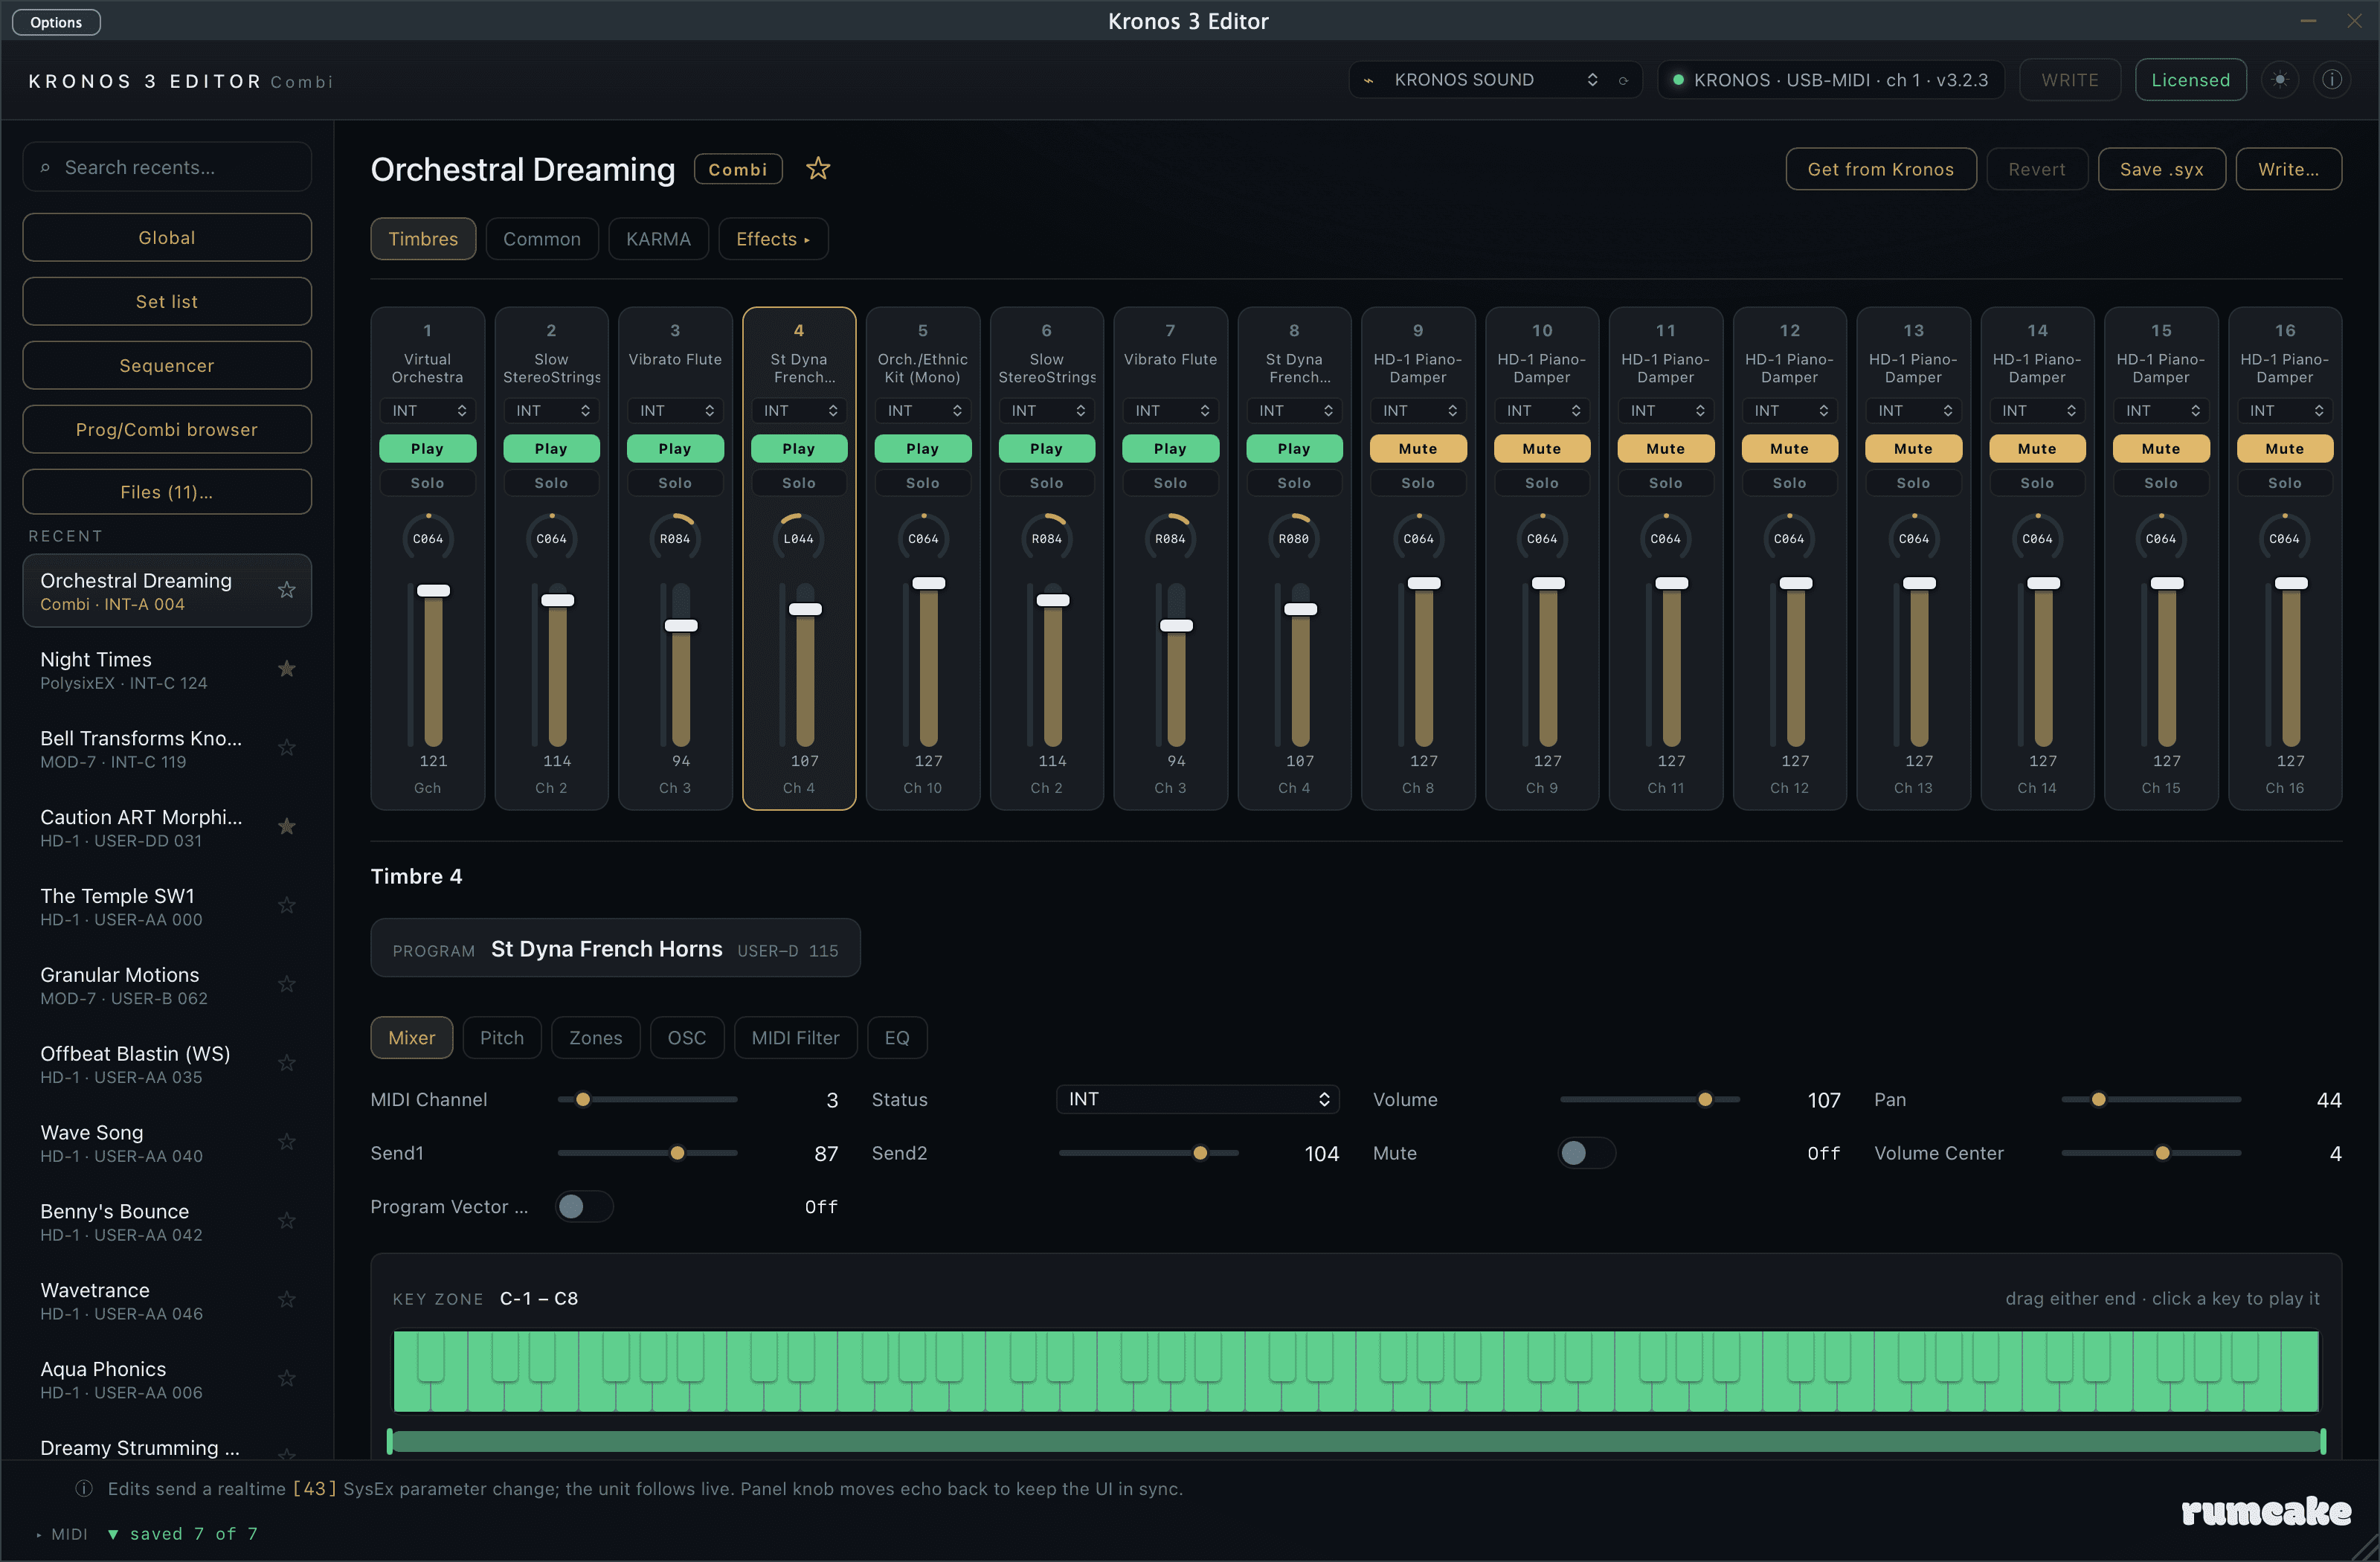Unmute timbre 9 HD-1 Piano-Damper
2380x1562 pixels.
(1418, 449)
